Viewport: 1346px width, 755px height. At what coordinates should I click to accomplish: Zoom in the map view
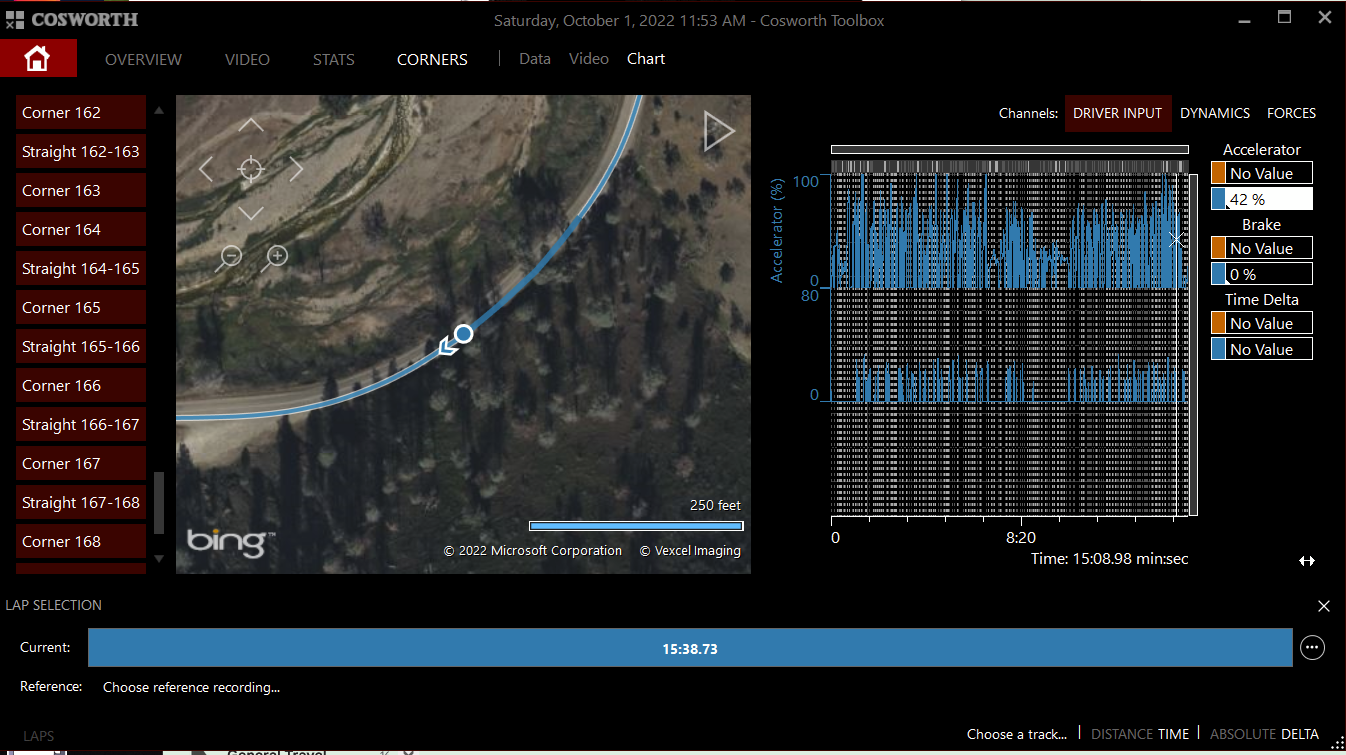(x=275, y=258)
